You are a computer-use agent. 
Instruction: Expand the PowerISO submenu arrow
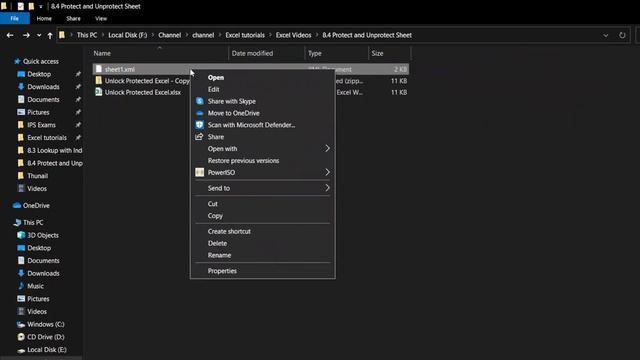pos(327,172)
